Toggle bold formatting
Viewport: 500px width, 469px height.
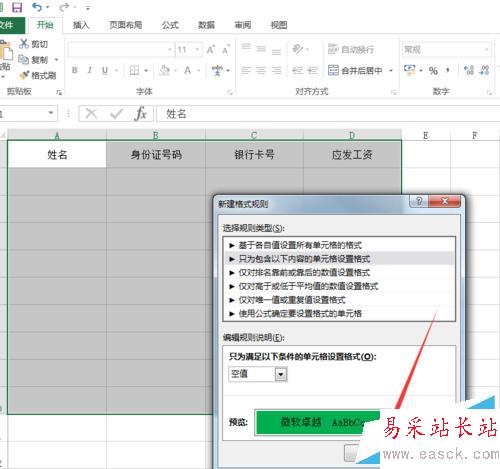coord(75,70)
